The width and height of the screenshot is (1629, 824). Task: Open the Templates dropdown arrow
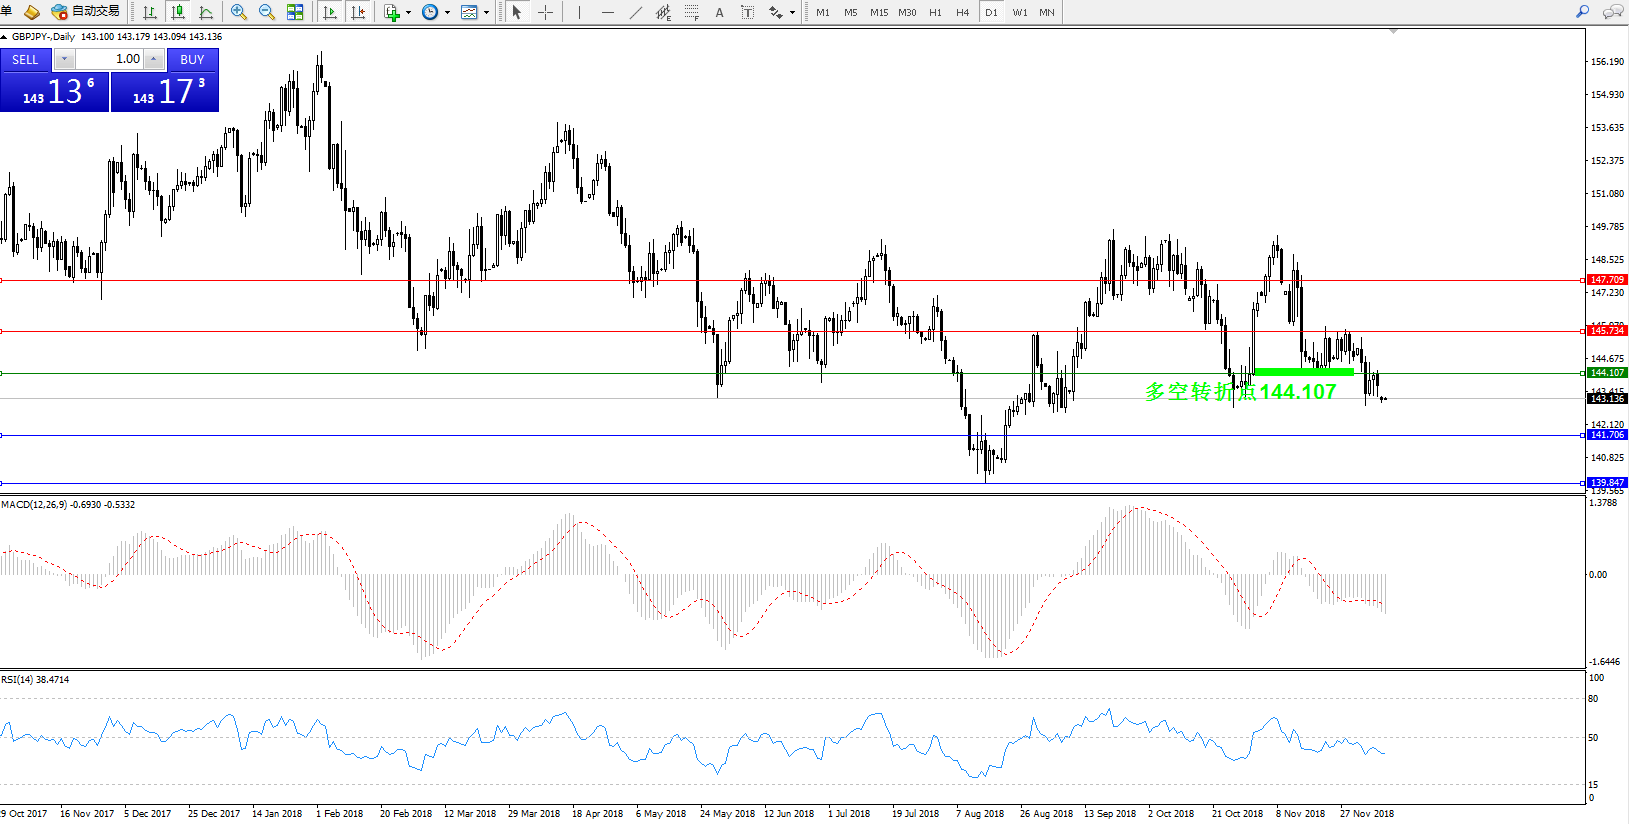pos(486,13)
